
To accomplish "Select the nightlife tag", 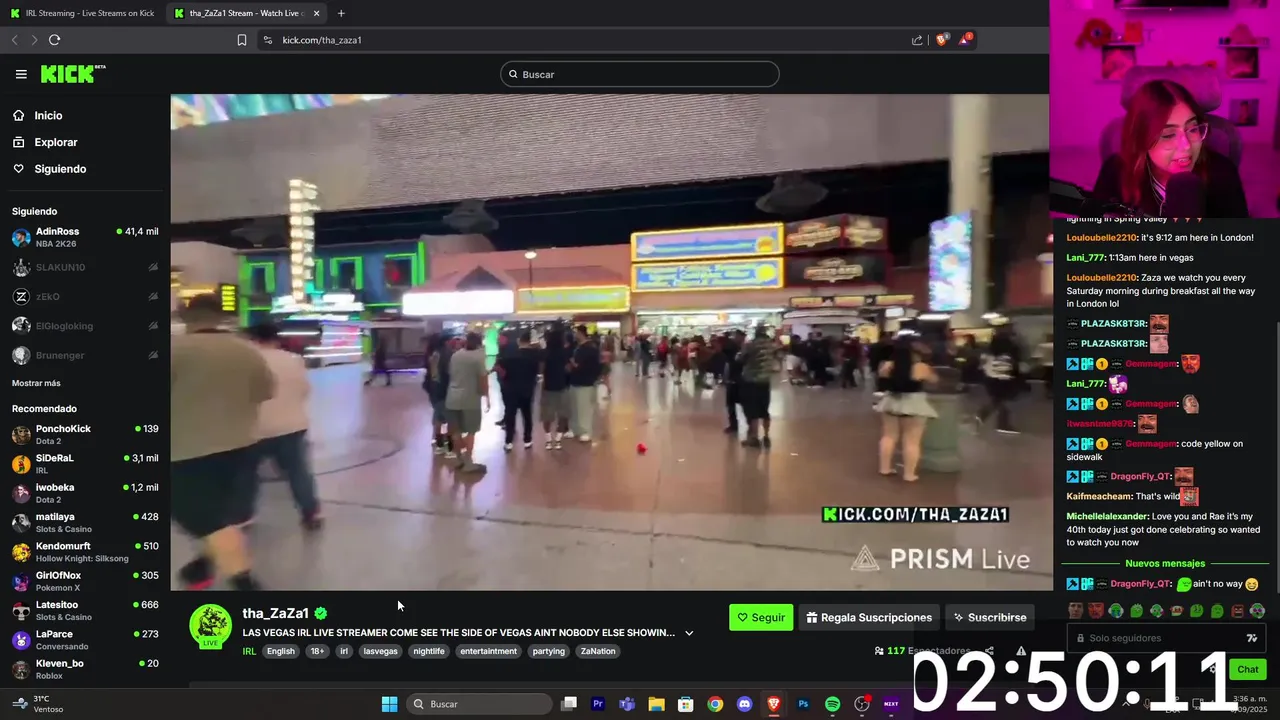I will click(x=429, y=651).
